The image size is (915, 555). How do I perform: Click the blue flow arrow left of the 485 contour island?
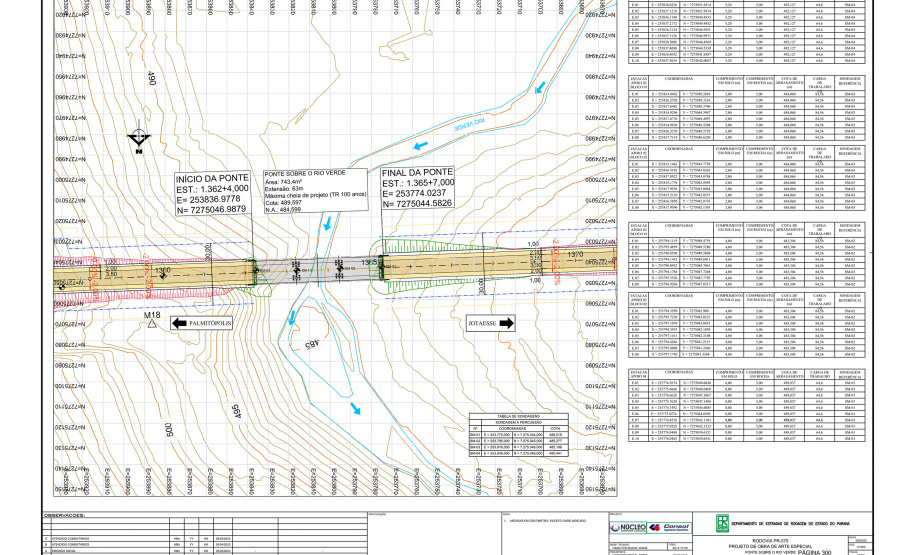(x=292, y=318)
